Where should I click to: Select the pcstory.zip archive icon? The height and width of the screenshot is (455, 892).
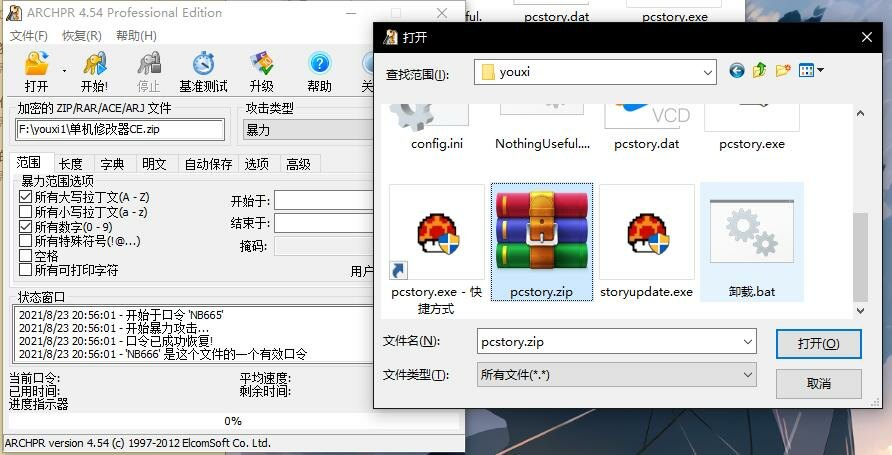[542, 242]
